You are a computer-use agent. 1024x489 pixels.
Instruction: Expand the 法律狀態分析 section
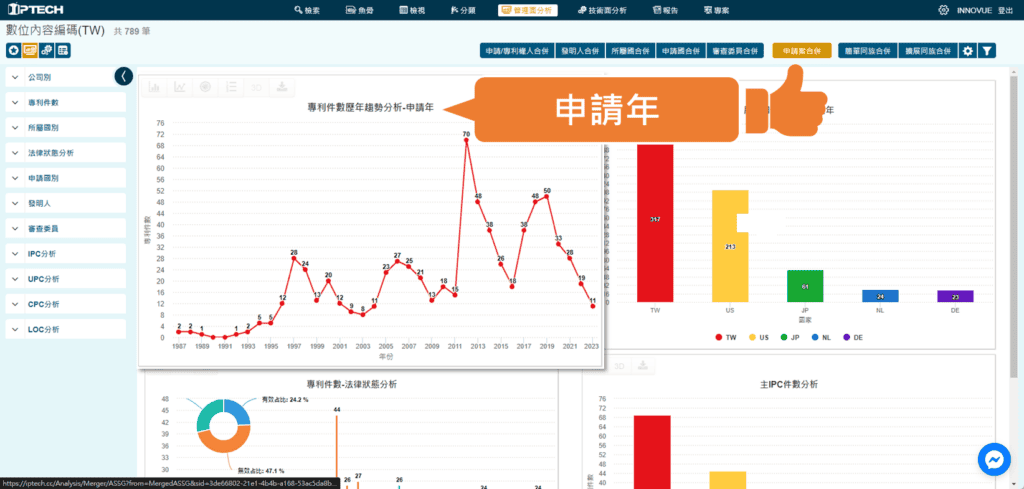point(66,153)
